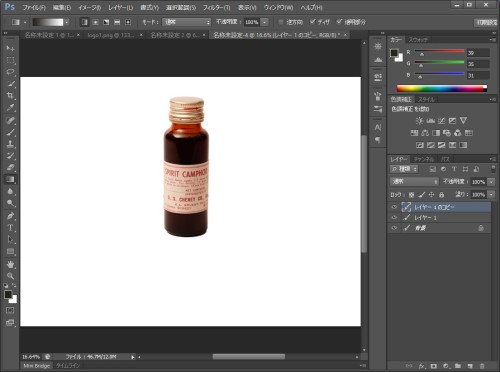Toggle lock transparent pixels icon
Viewport: 500px width, 372px height.
tap(411, 194)
